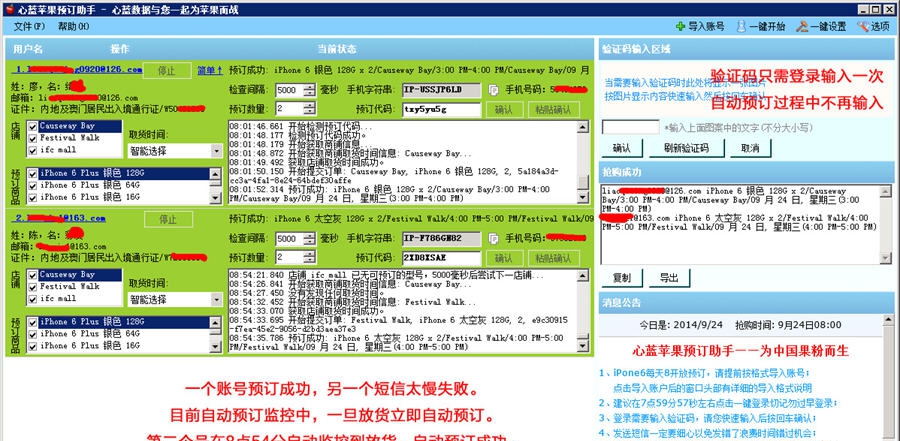Click the 消息公告 panel scrollbar
This screenshot has width=900, height=441.
click(890, 377)
